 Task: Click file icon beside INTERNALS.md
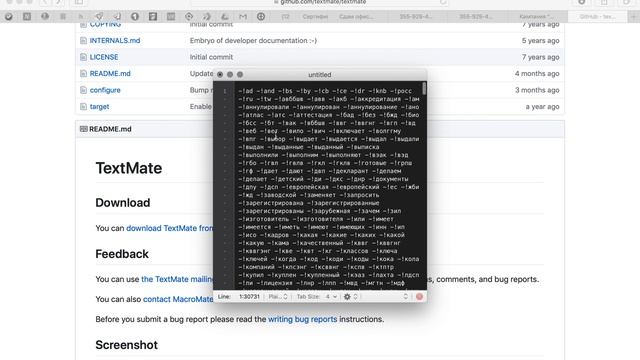pos(83,40)
